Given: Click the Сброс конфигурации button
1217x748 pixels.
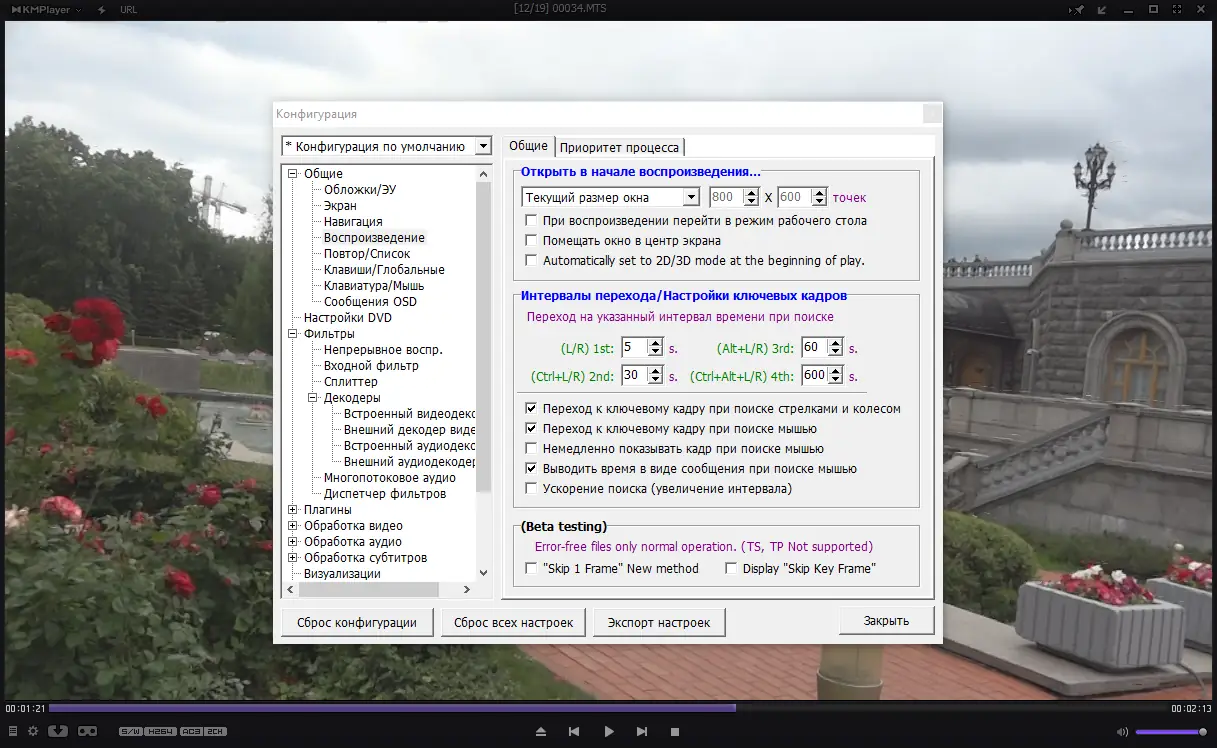Looking at the screenshot, I should pos(357,622).
